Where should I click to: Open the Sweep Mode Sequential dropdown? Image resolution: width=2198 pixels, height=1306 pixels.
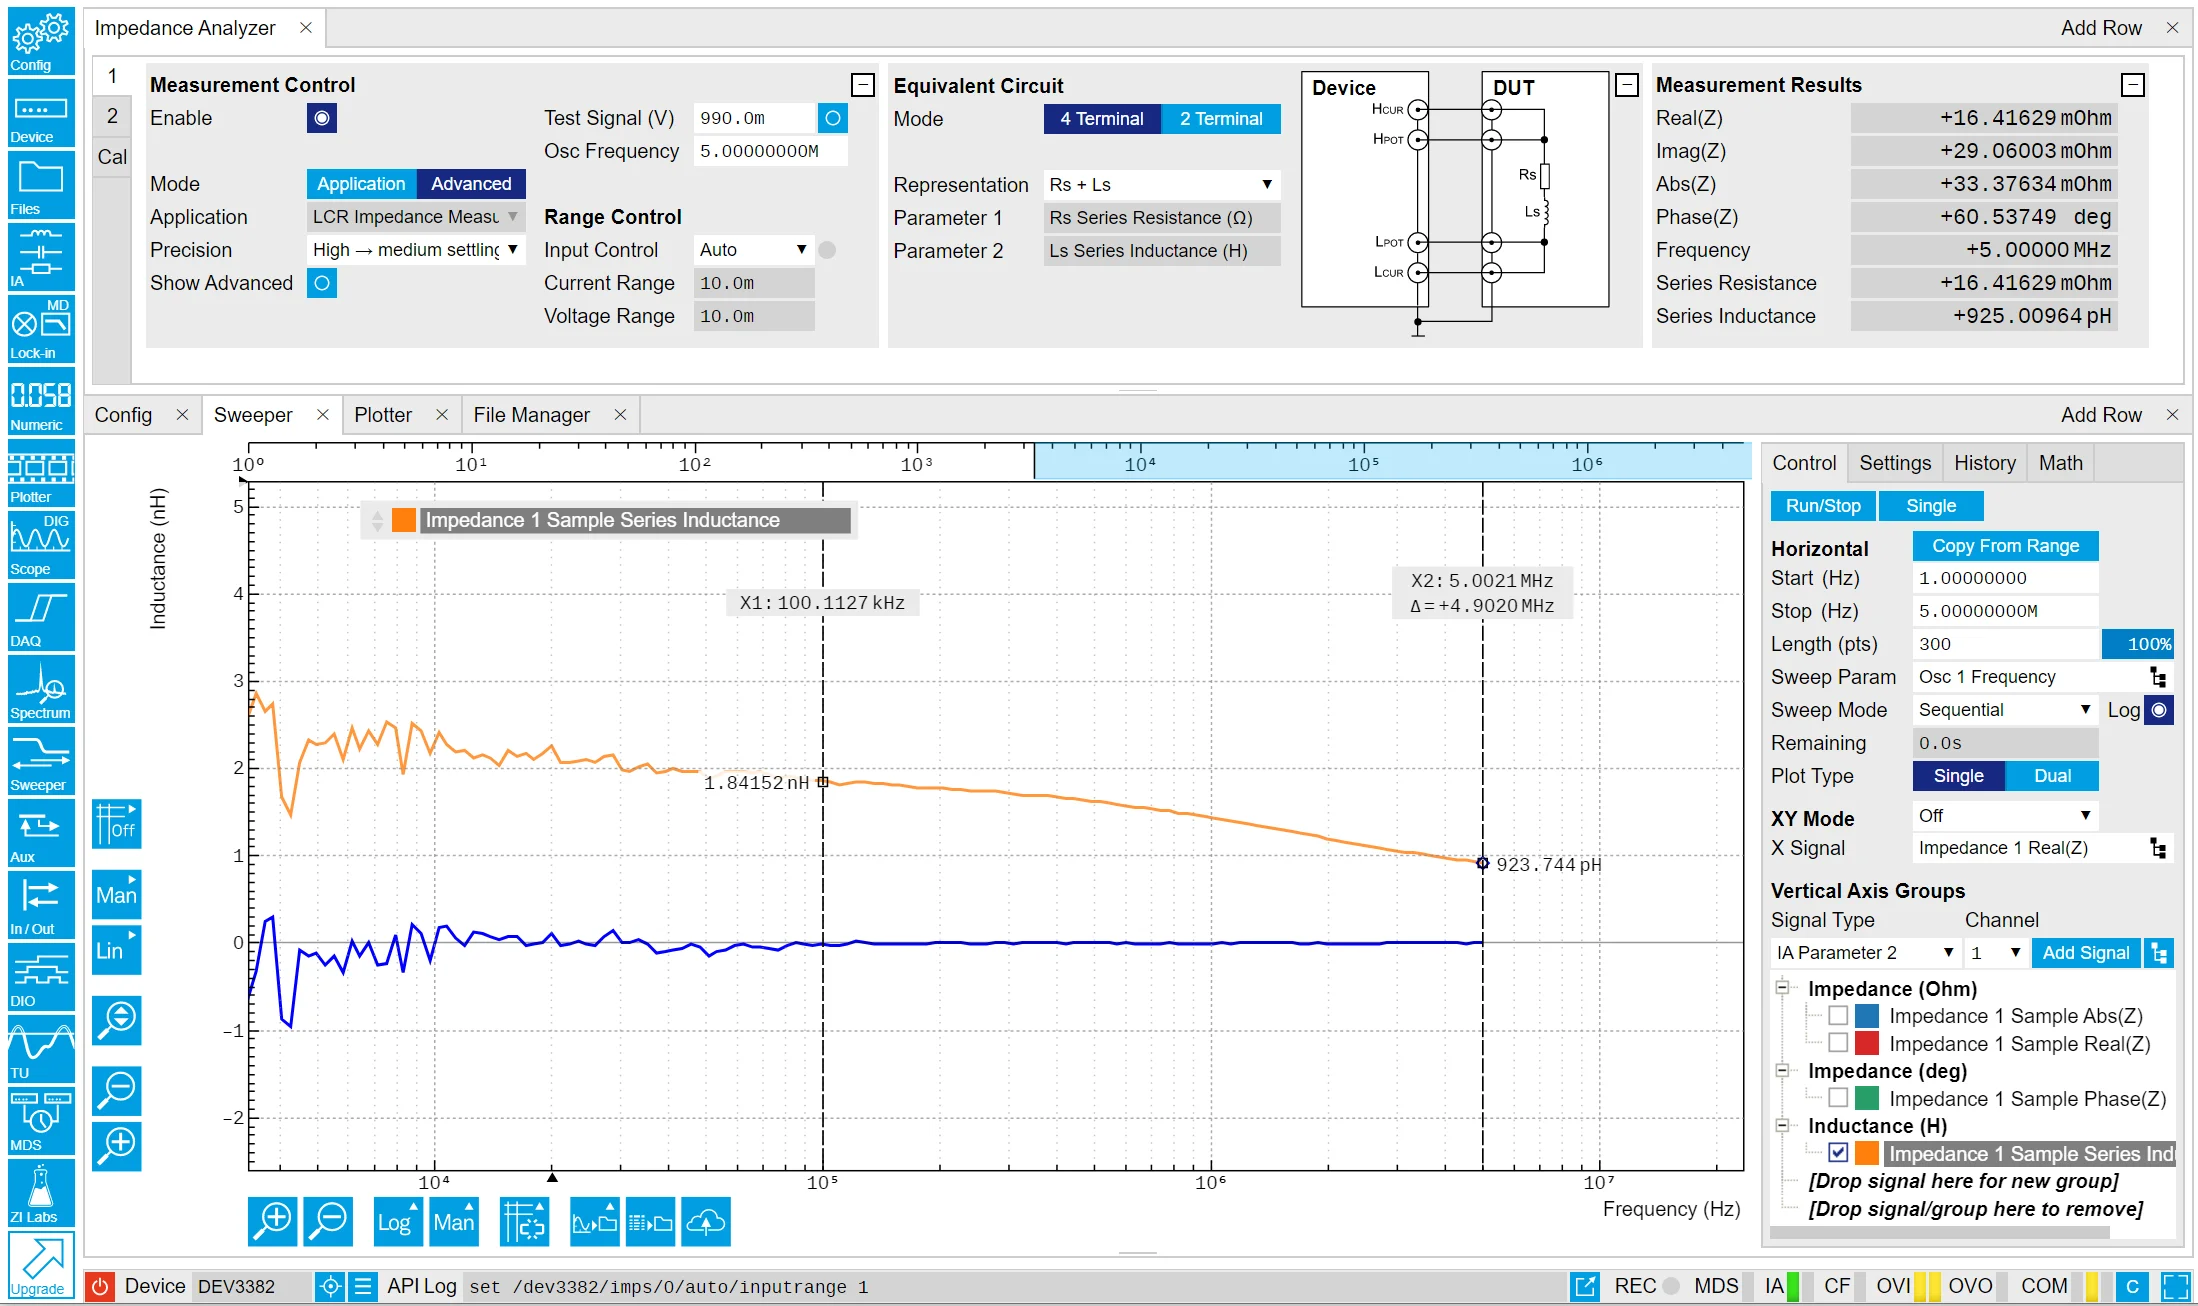coord(2004,710)
